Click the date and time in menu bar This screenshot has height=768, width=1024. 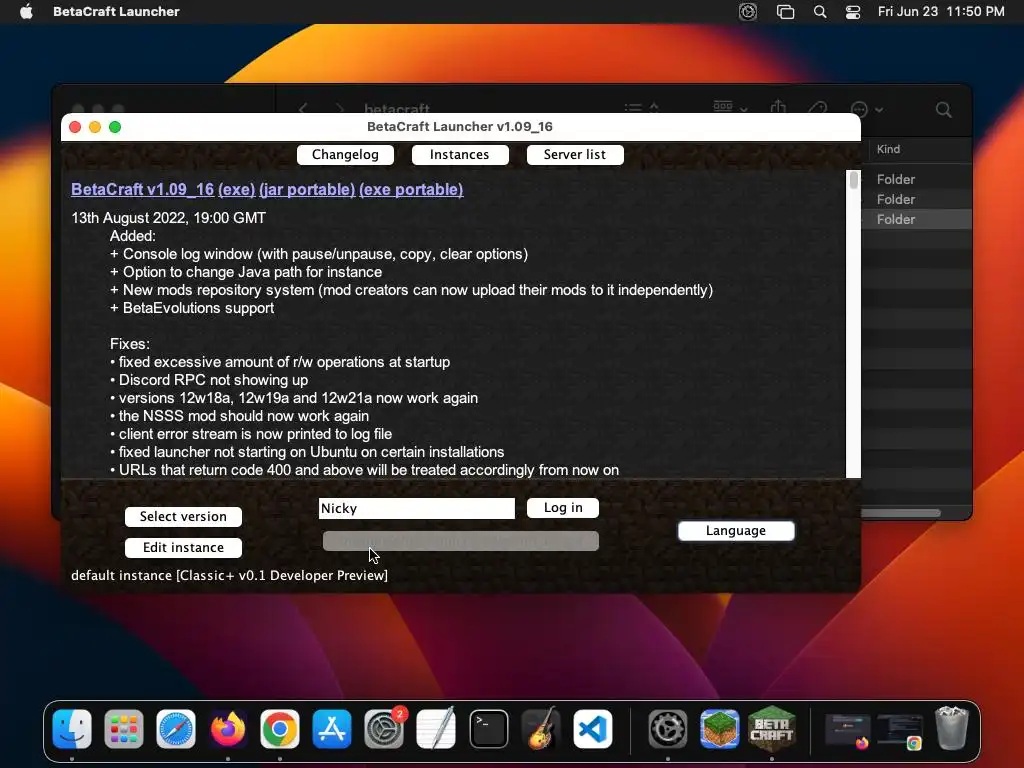click(941, 12)
